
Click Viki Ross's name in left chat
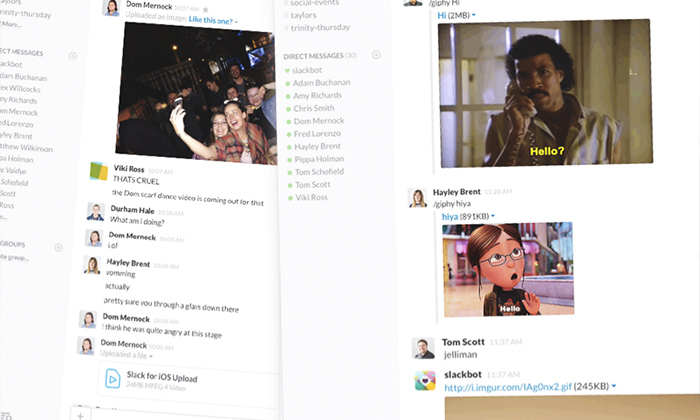(129, 169)
